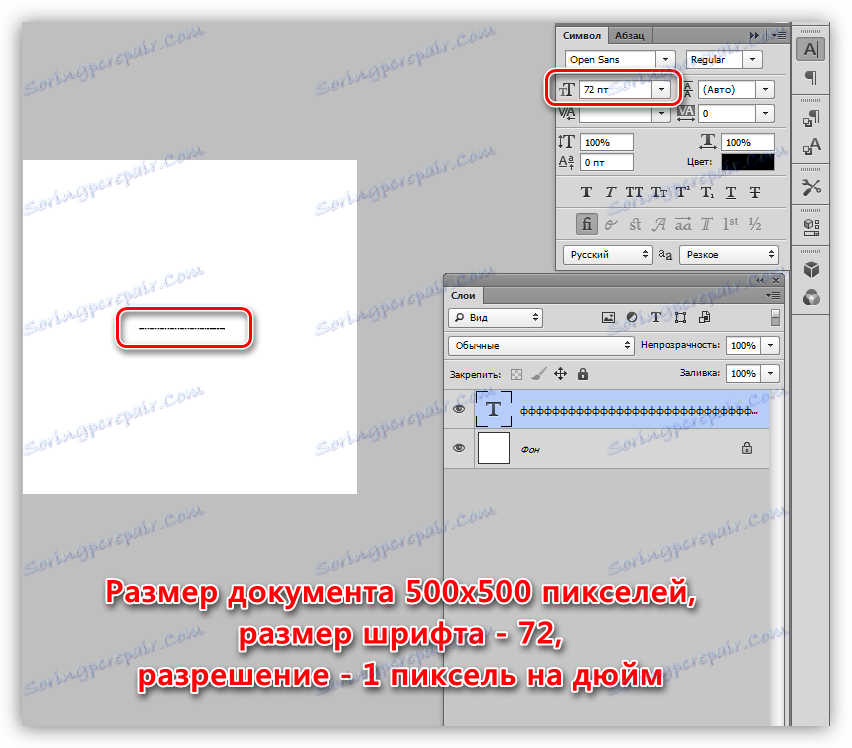
Task: Click the padlock on Фон layer
Action: (747, 448)
